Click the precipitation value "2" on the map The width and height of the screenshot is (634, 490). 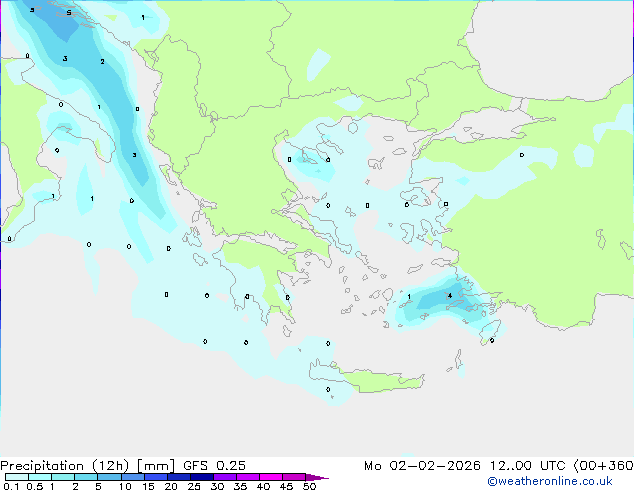102,61
